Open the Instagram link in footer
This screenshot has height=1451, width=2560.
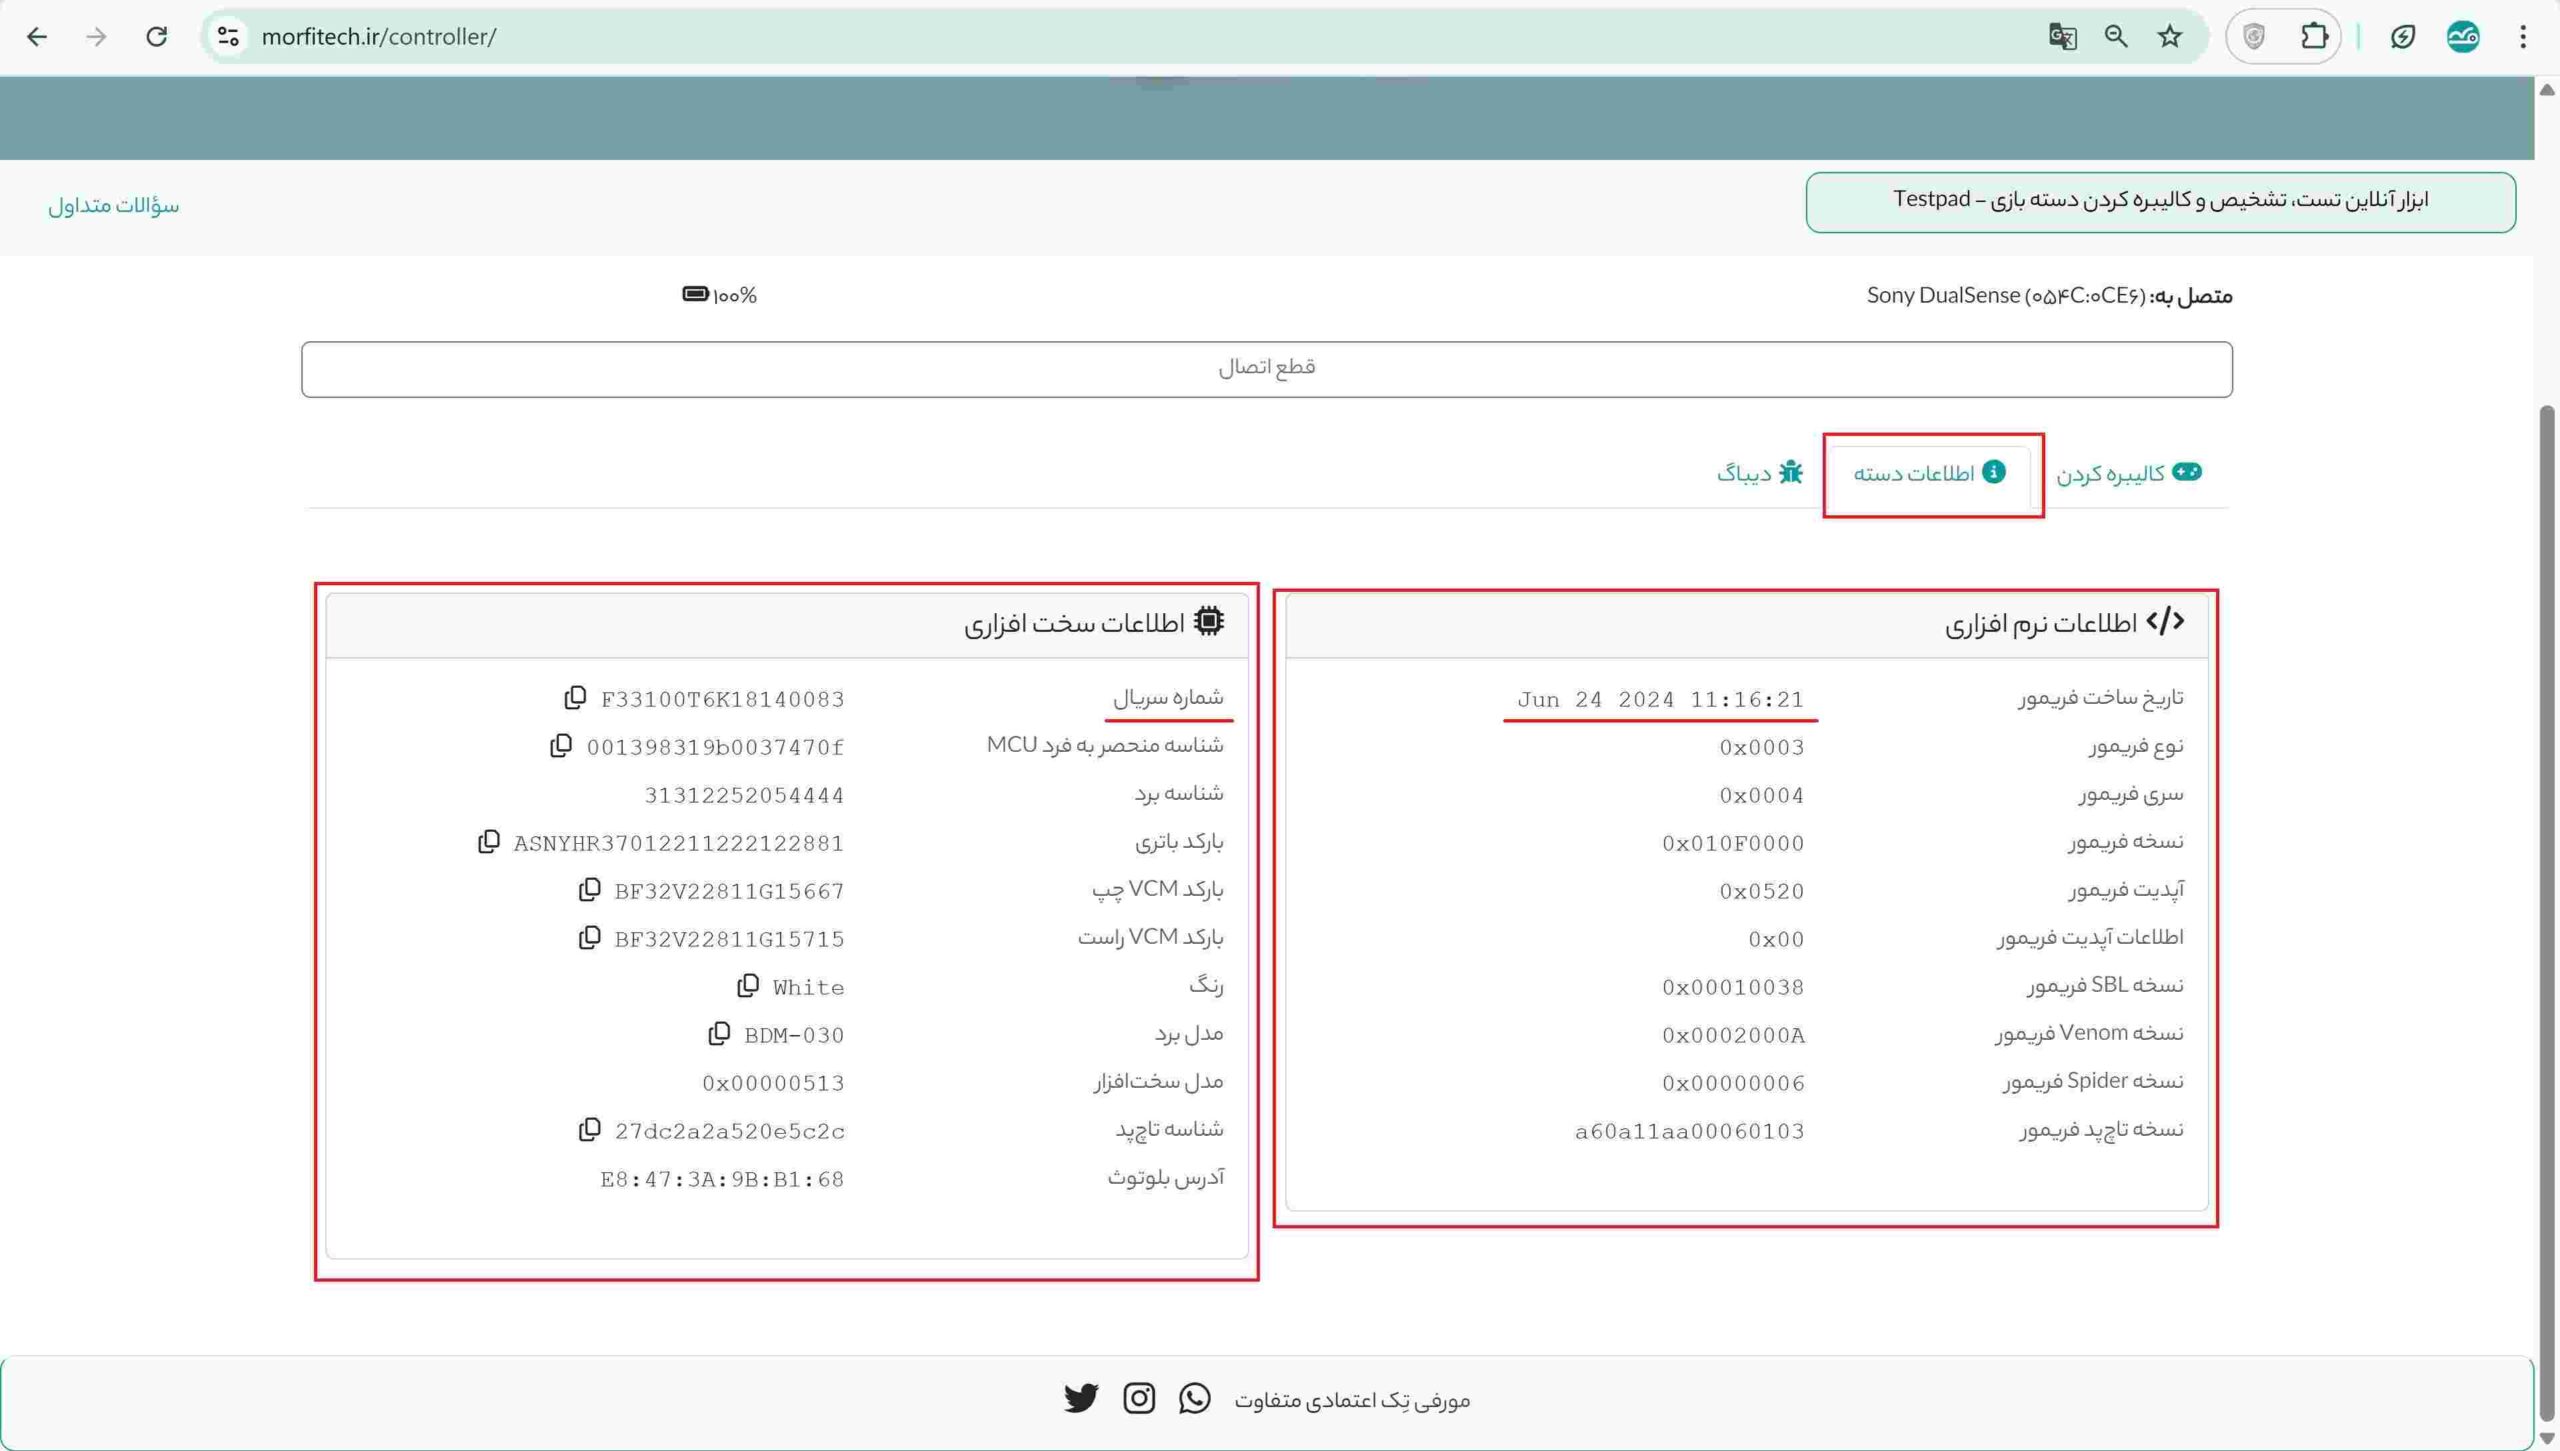[1138, 1397]
